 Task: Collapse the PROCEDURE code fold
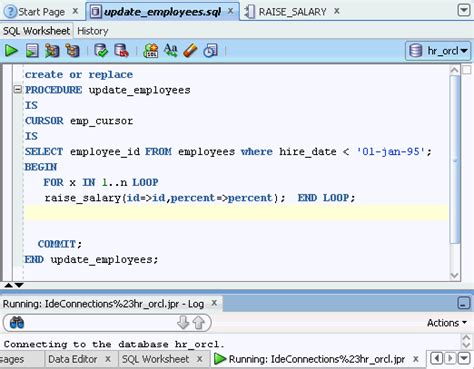(18, 89)
